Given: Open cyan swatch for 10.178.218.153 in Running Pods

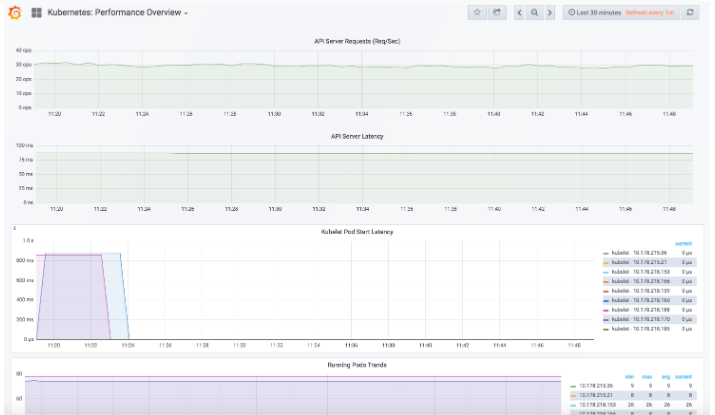Looking at the screenshot, I should 573,405.
